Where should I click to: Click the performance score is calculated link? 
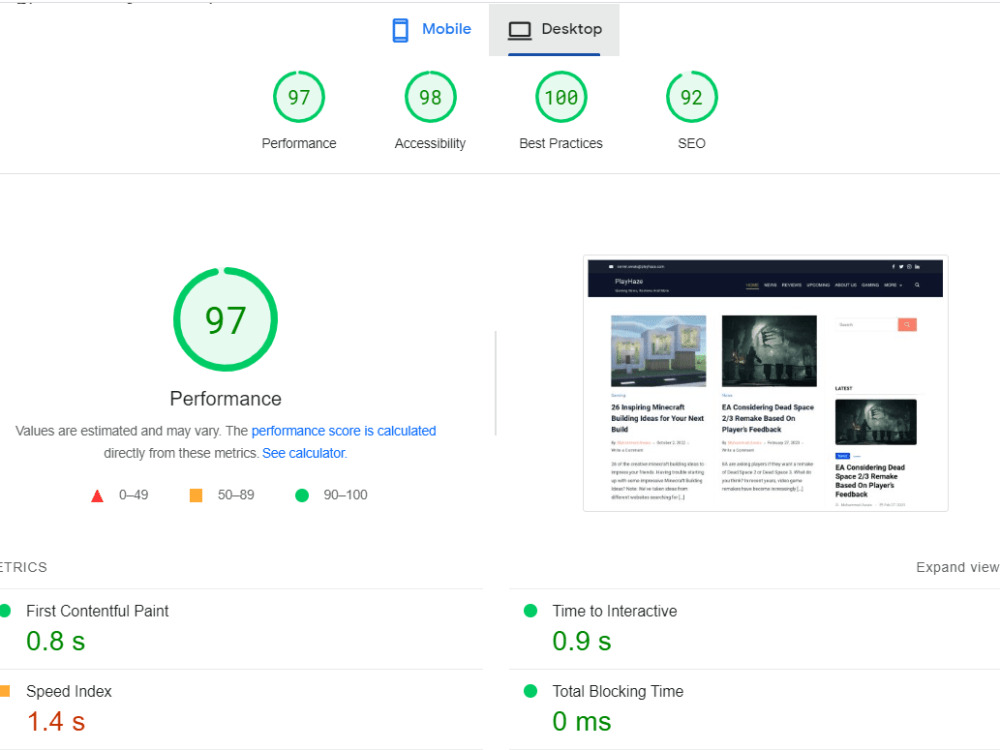(344, 431)
